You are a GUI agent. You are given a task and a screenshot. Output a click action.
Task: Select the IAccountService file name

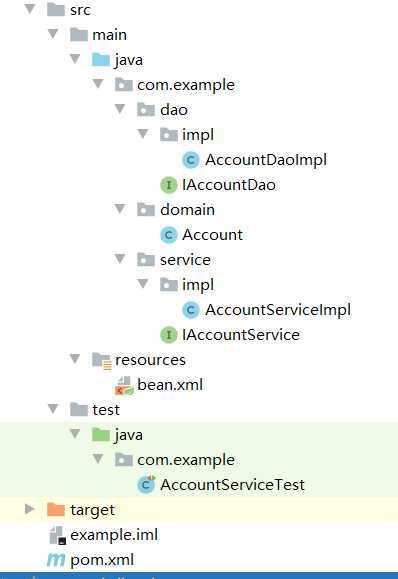click(x=241, y=335)
